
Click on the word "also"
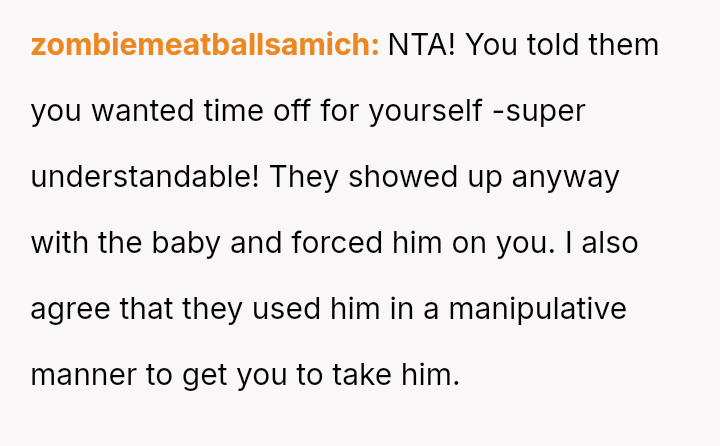coord(609,243)
